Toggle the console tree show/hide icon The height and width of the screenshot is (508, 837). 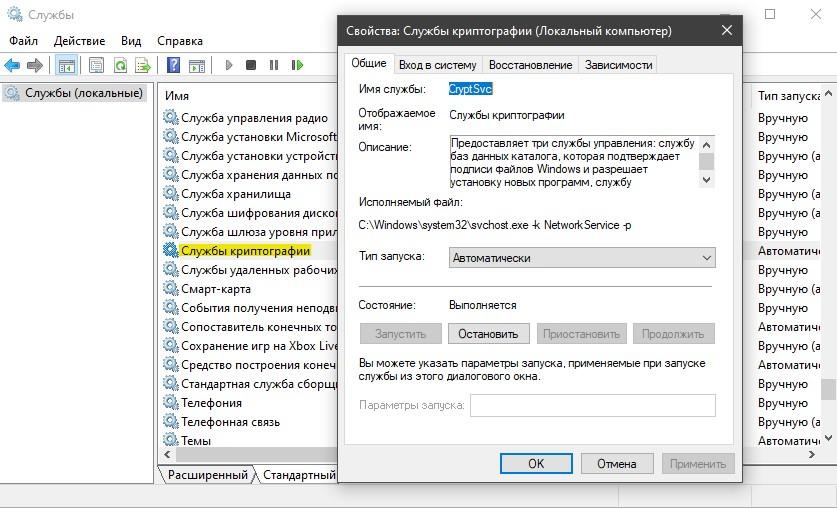[x=67, y=65]
